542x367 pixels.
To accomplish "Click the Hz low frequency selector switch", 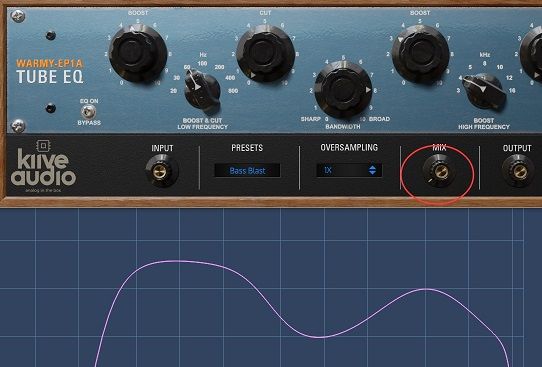I will pyautogui.click(x=202, y=91).
